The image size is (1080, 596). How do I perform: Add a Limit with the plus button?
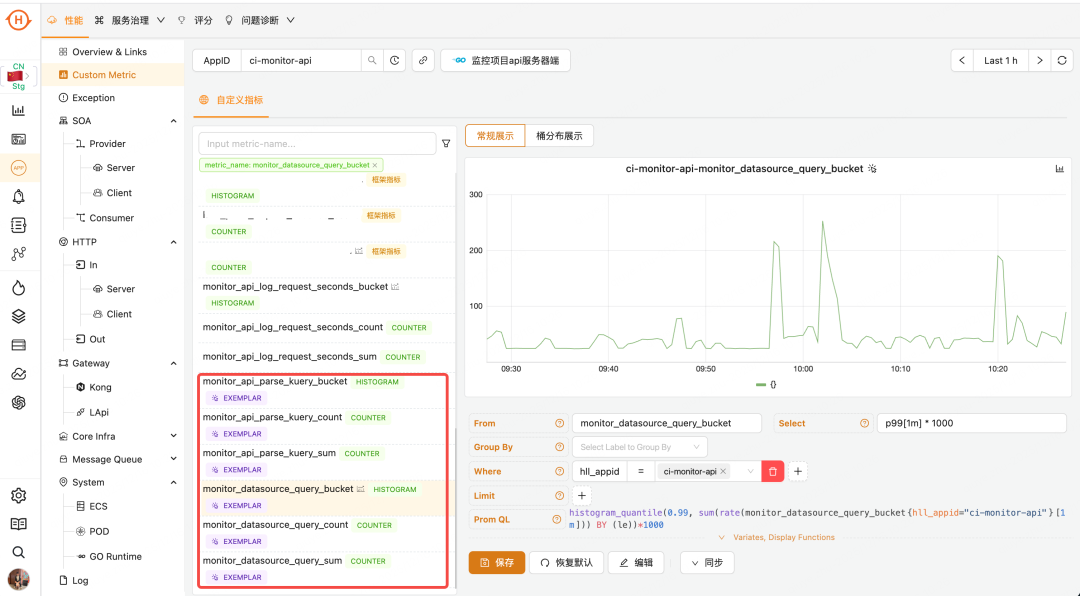[582, 495]
